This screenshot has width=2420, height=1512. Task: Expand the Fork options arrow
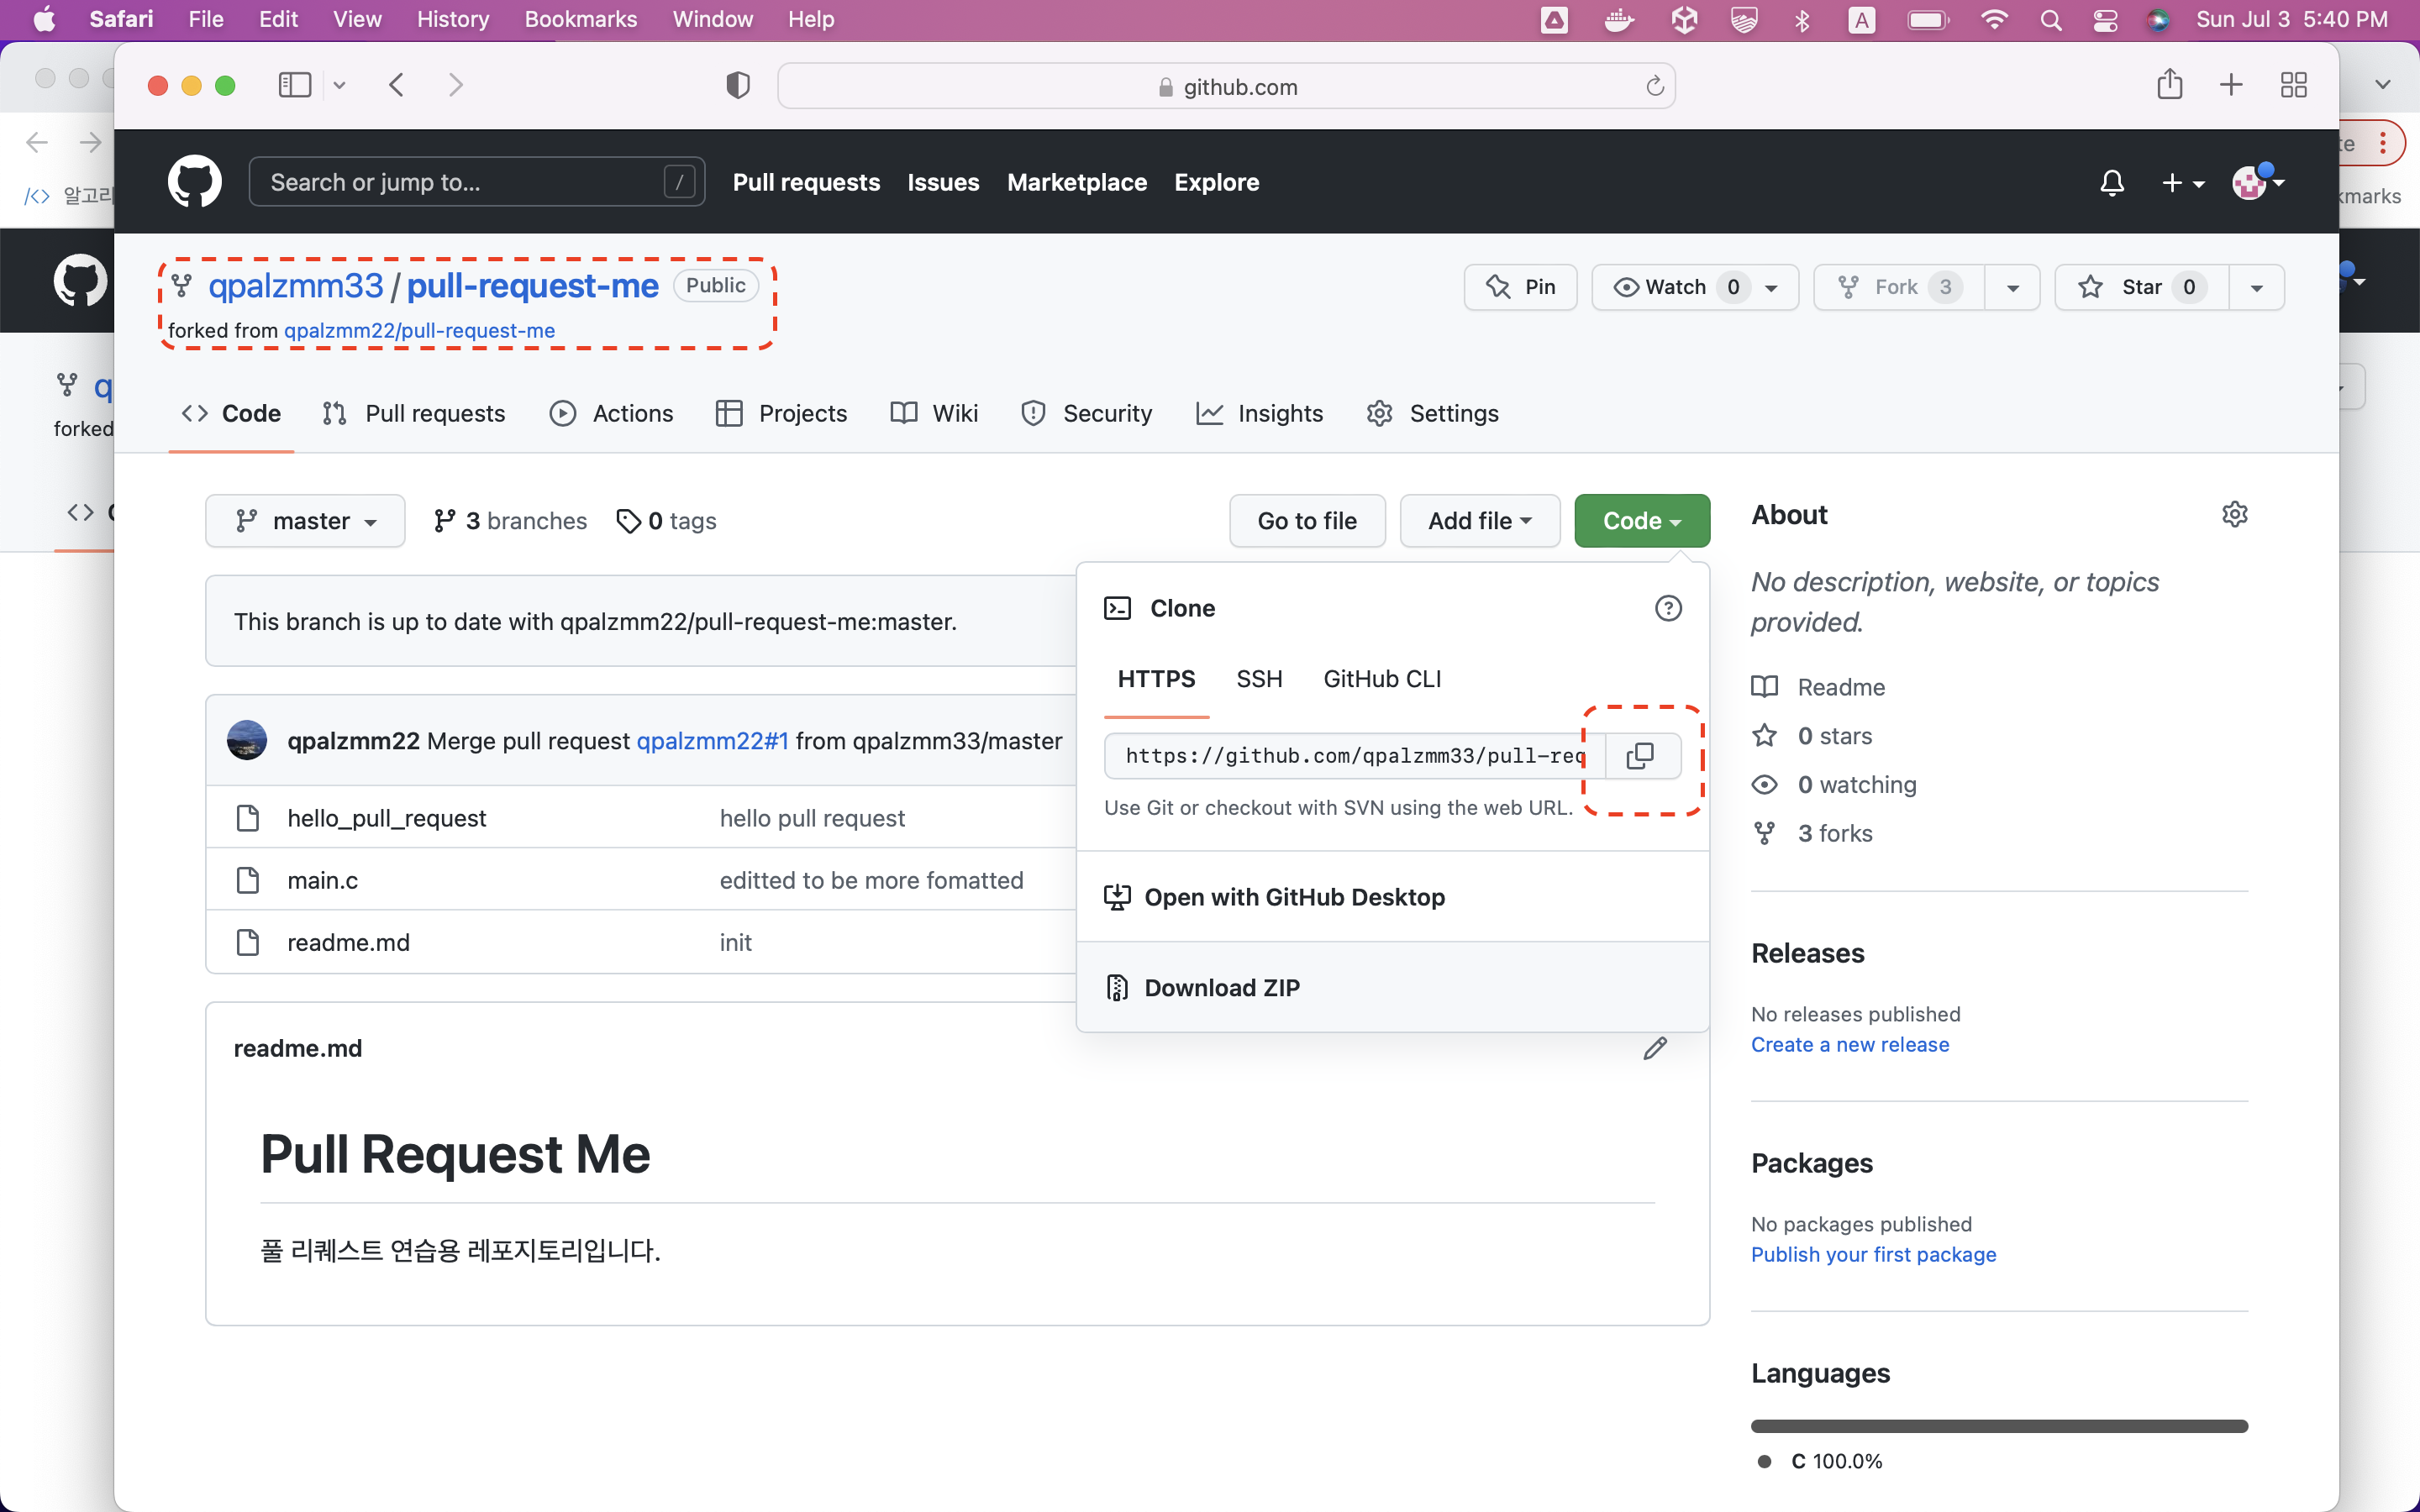(x=2012, y=288)
